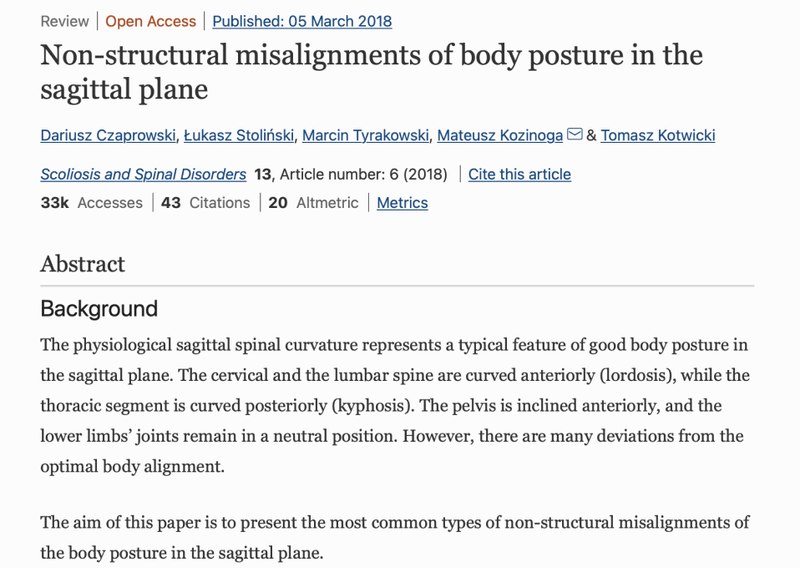Click the 33k Accesses count
800x568 pixels.
click(x=92, y=203)
